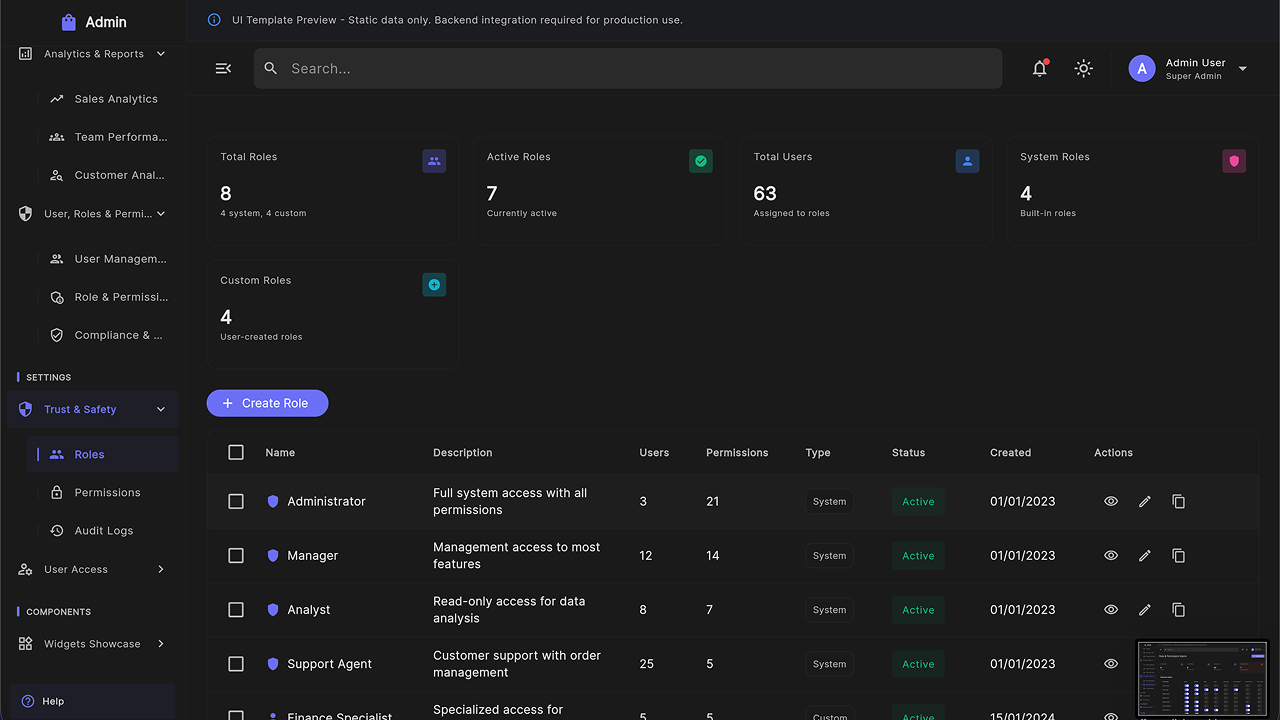Check the select-all checkbox in table header

tap(236, 453)
